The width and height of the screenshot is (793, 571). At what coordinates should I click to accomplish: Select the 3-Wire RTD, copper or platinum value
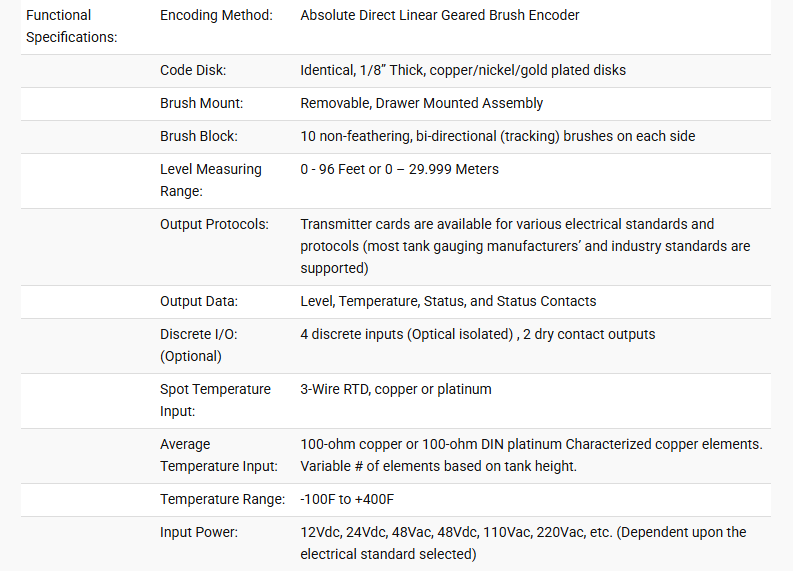coord(395,389)
